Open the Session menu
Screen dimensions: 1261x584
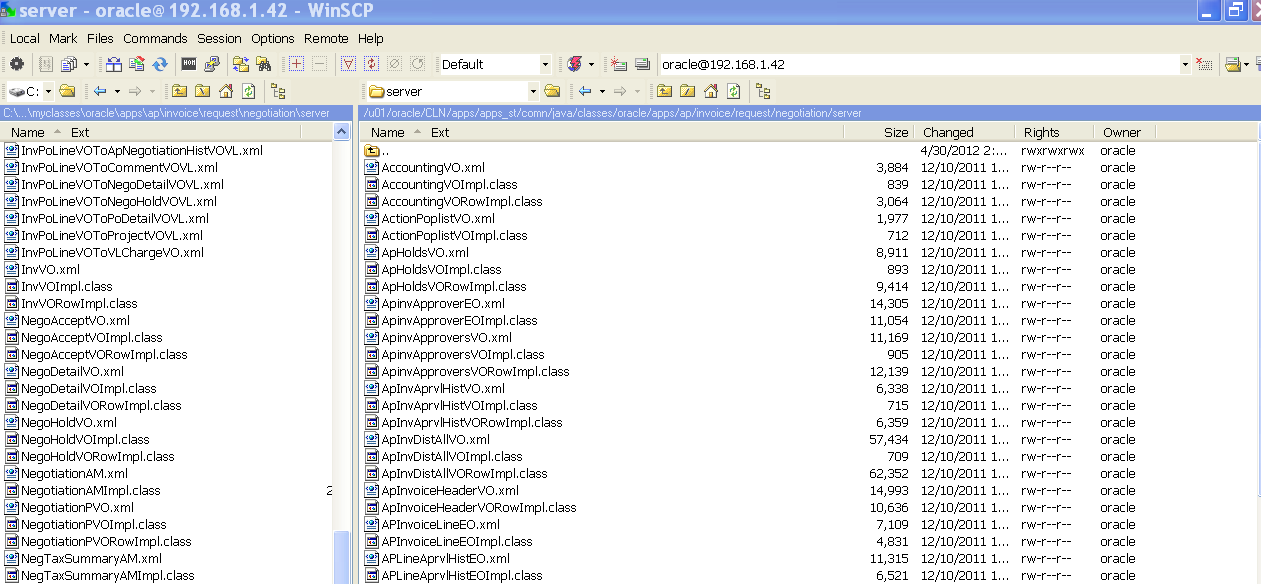pos(219,38)
